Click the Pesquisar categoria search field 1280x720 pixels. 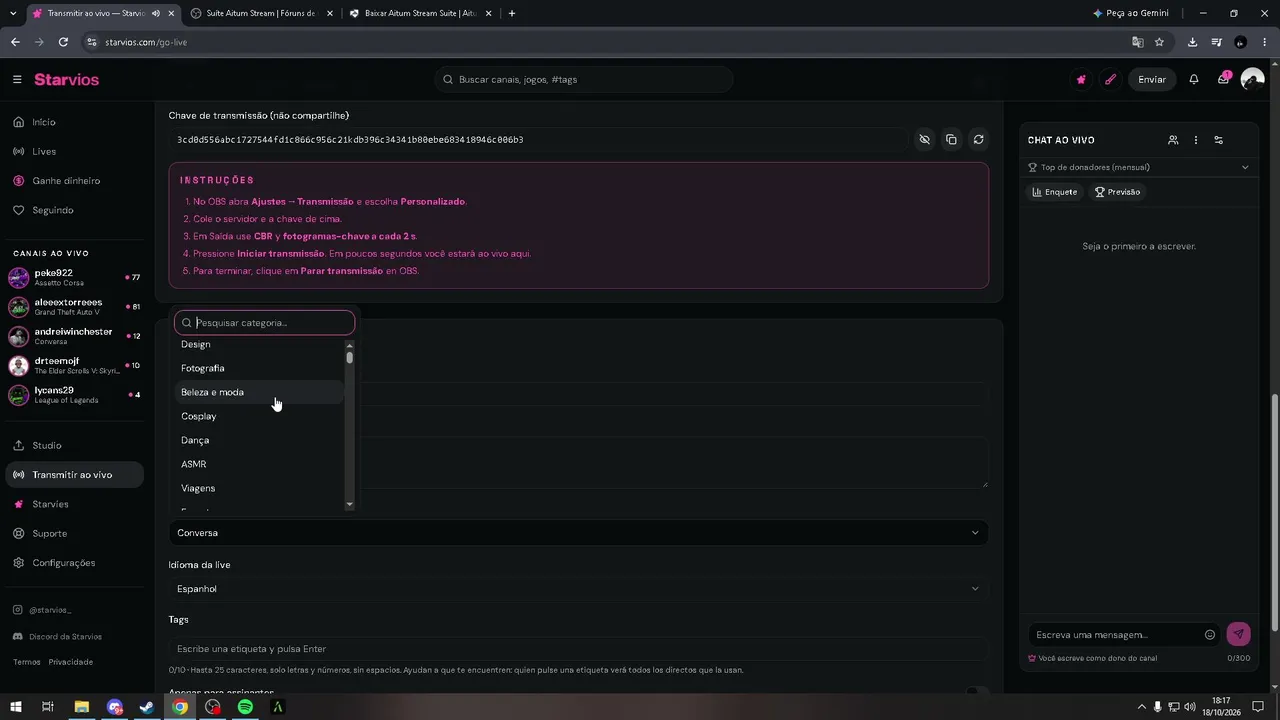[265, 323]
